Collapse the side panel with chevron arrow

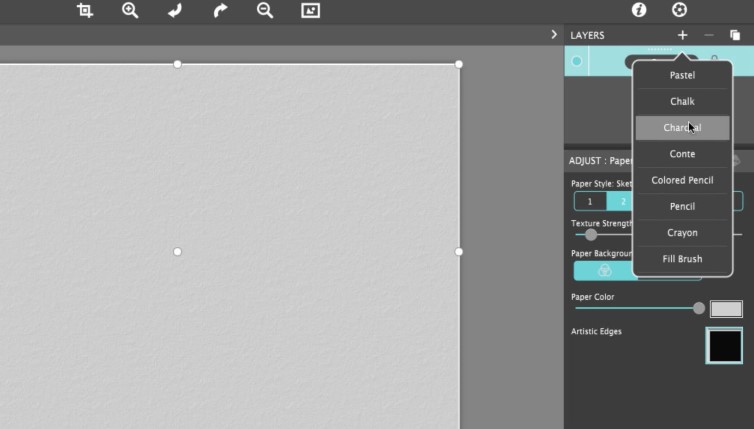pyautogui.click(x=554, y=35)
